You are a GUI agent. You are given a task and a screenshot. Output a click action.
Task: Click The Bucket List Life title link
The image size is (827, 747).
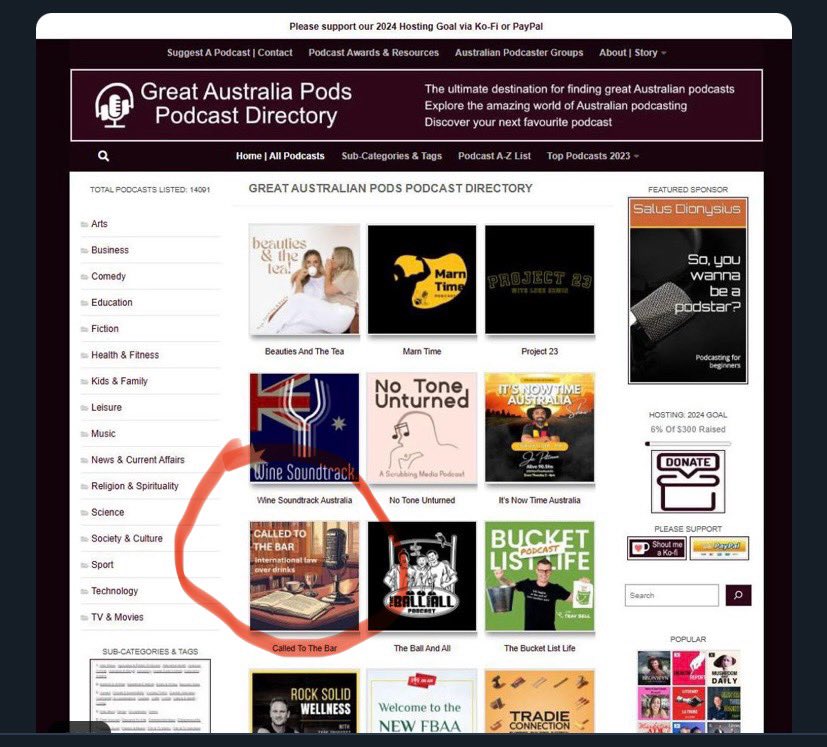tap(540, 648)
